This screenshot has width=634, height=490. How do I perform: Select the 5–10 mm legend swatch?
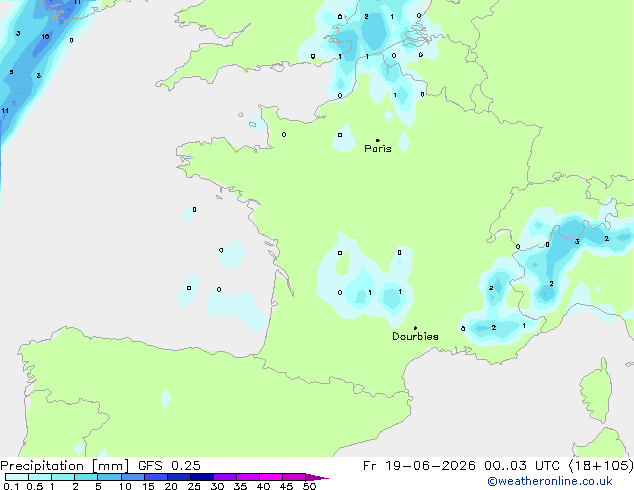tap(109, 477)
